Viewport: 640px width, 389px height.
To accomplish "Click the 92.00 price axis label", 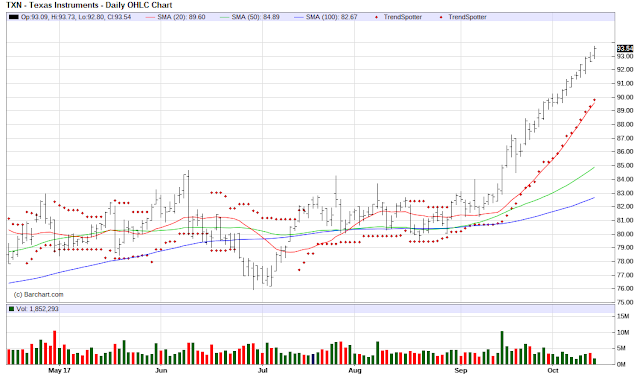I will point(625,70).
